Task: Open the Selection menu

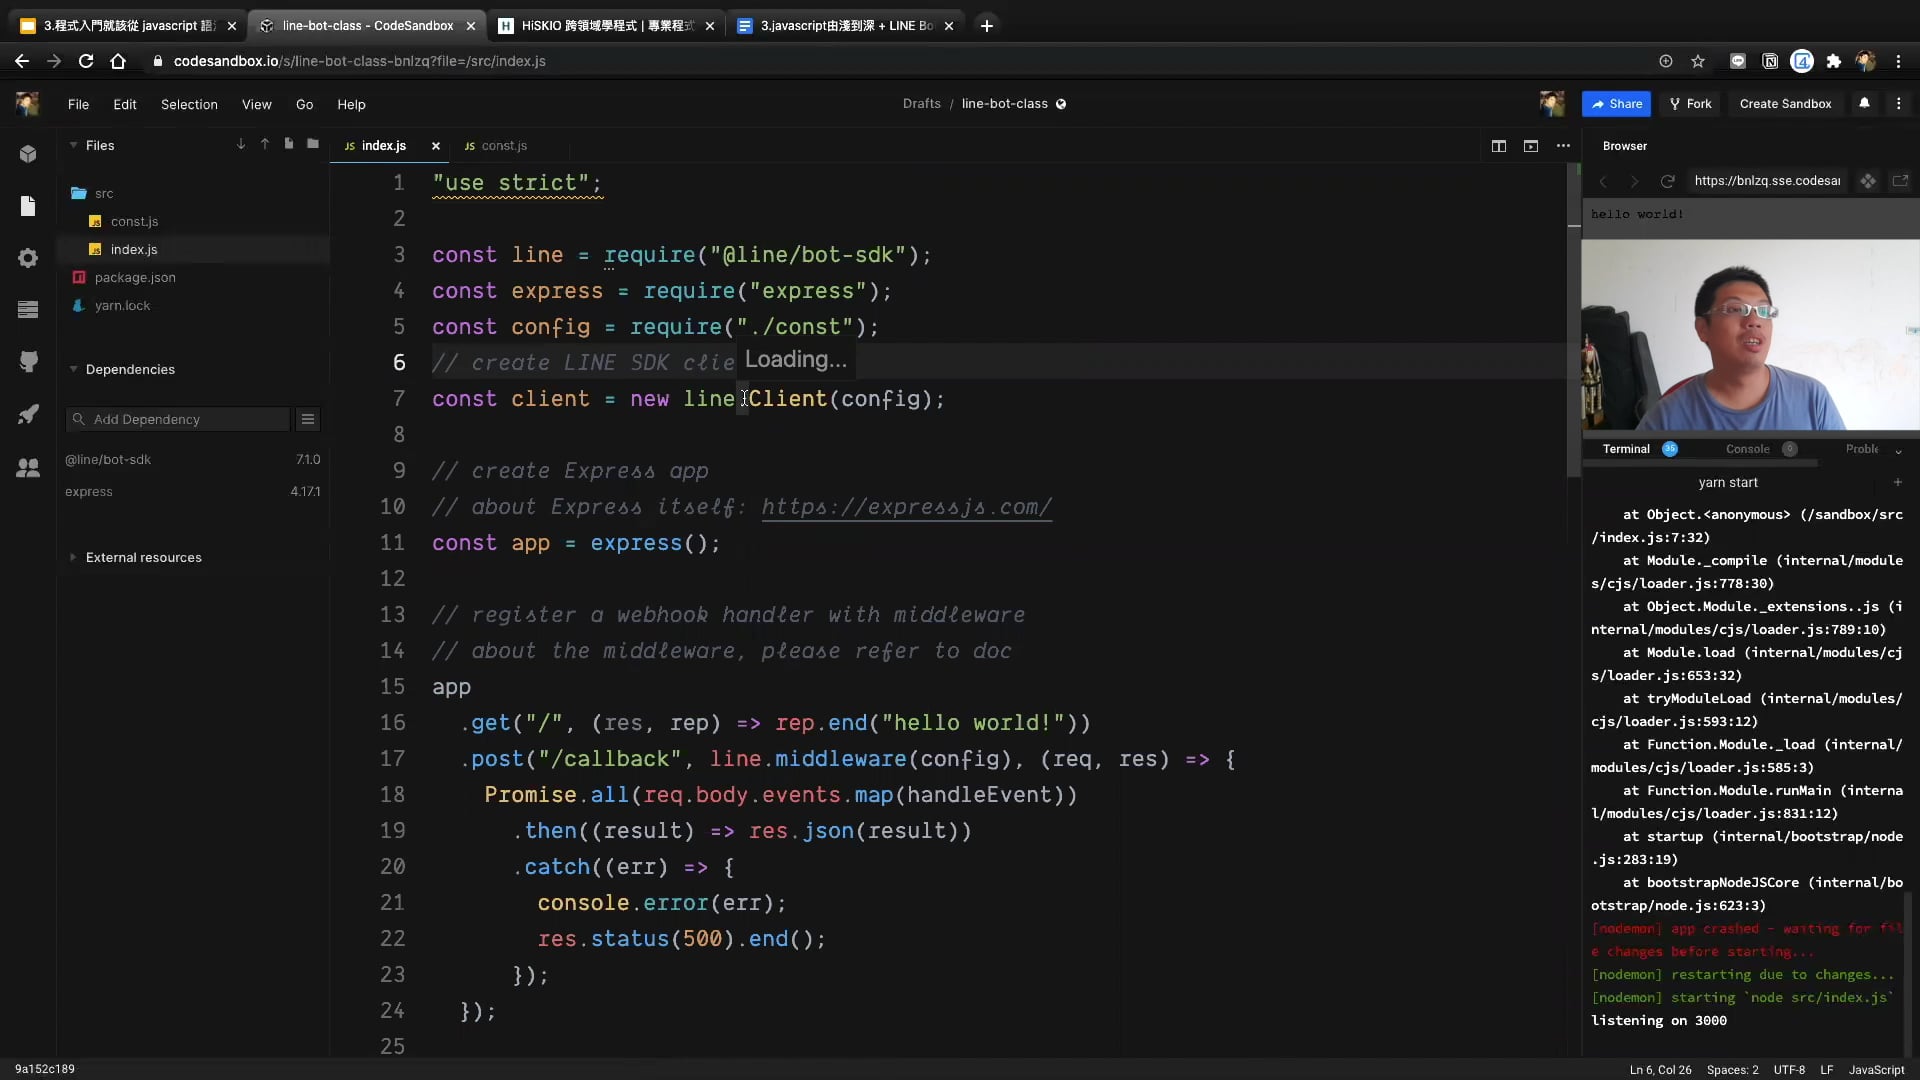Action: (x=189, y=104)
